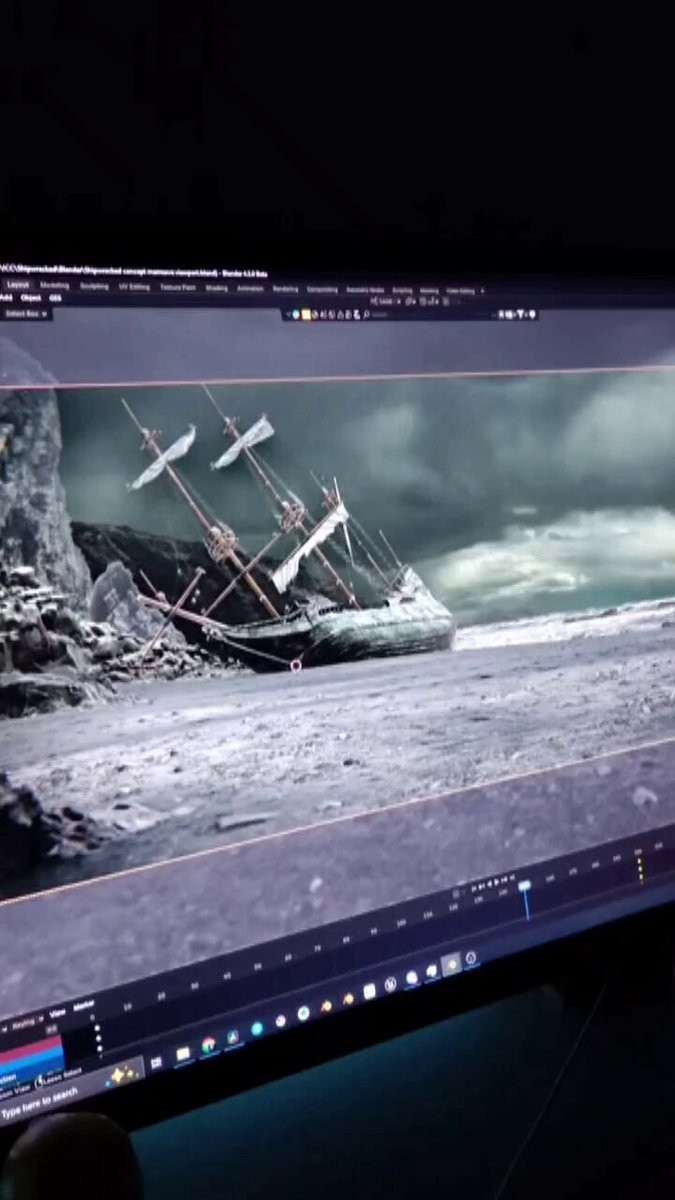Move the blue timeline playhead marker
The height and width of the screenshot is (1200, 675).
click(x=524, y=886)
